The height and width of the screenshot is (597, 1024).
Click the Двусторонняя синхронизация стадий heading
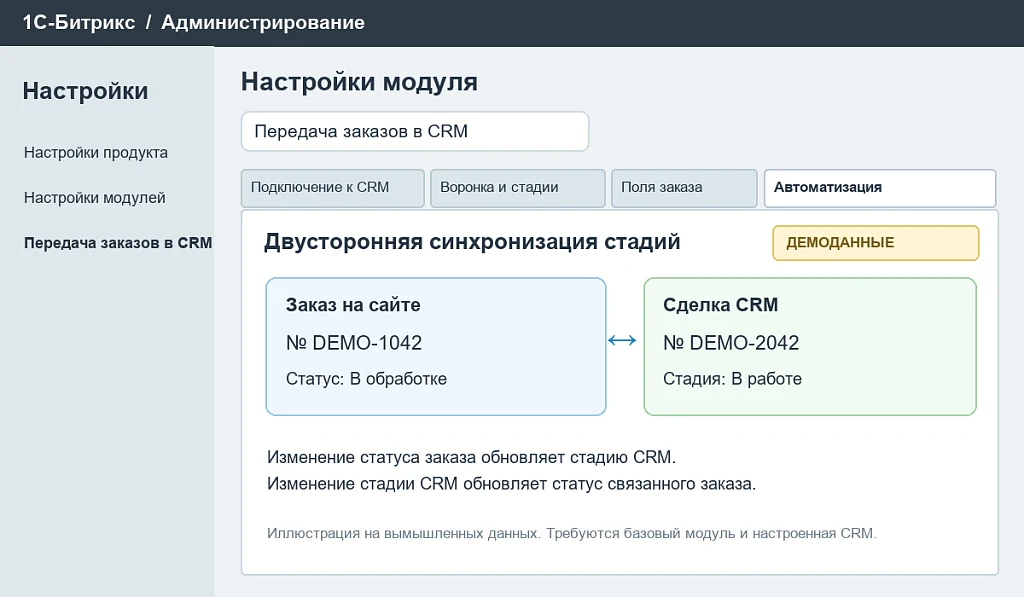(x=472, y=242)
